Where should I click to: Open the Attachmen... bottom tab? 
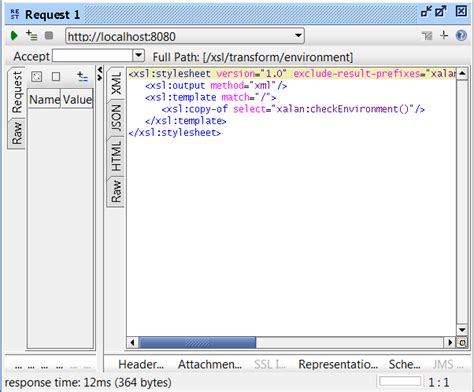(210, 364)
